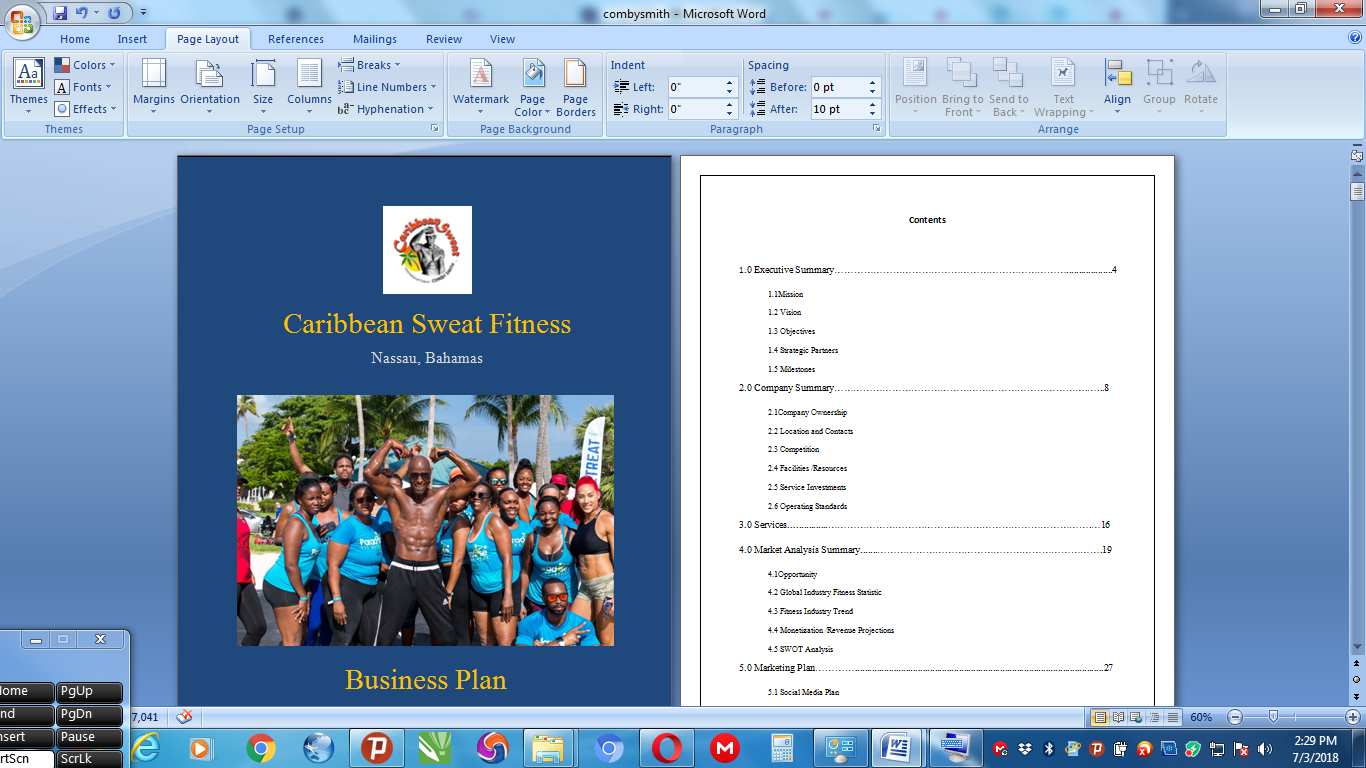Open the Themes gallery
Viewport: 1366px width, 768px height.
pos(28,87)
